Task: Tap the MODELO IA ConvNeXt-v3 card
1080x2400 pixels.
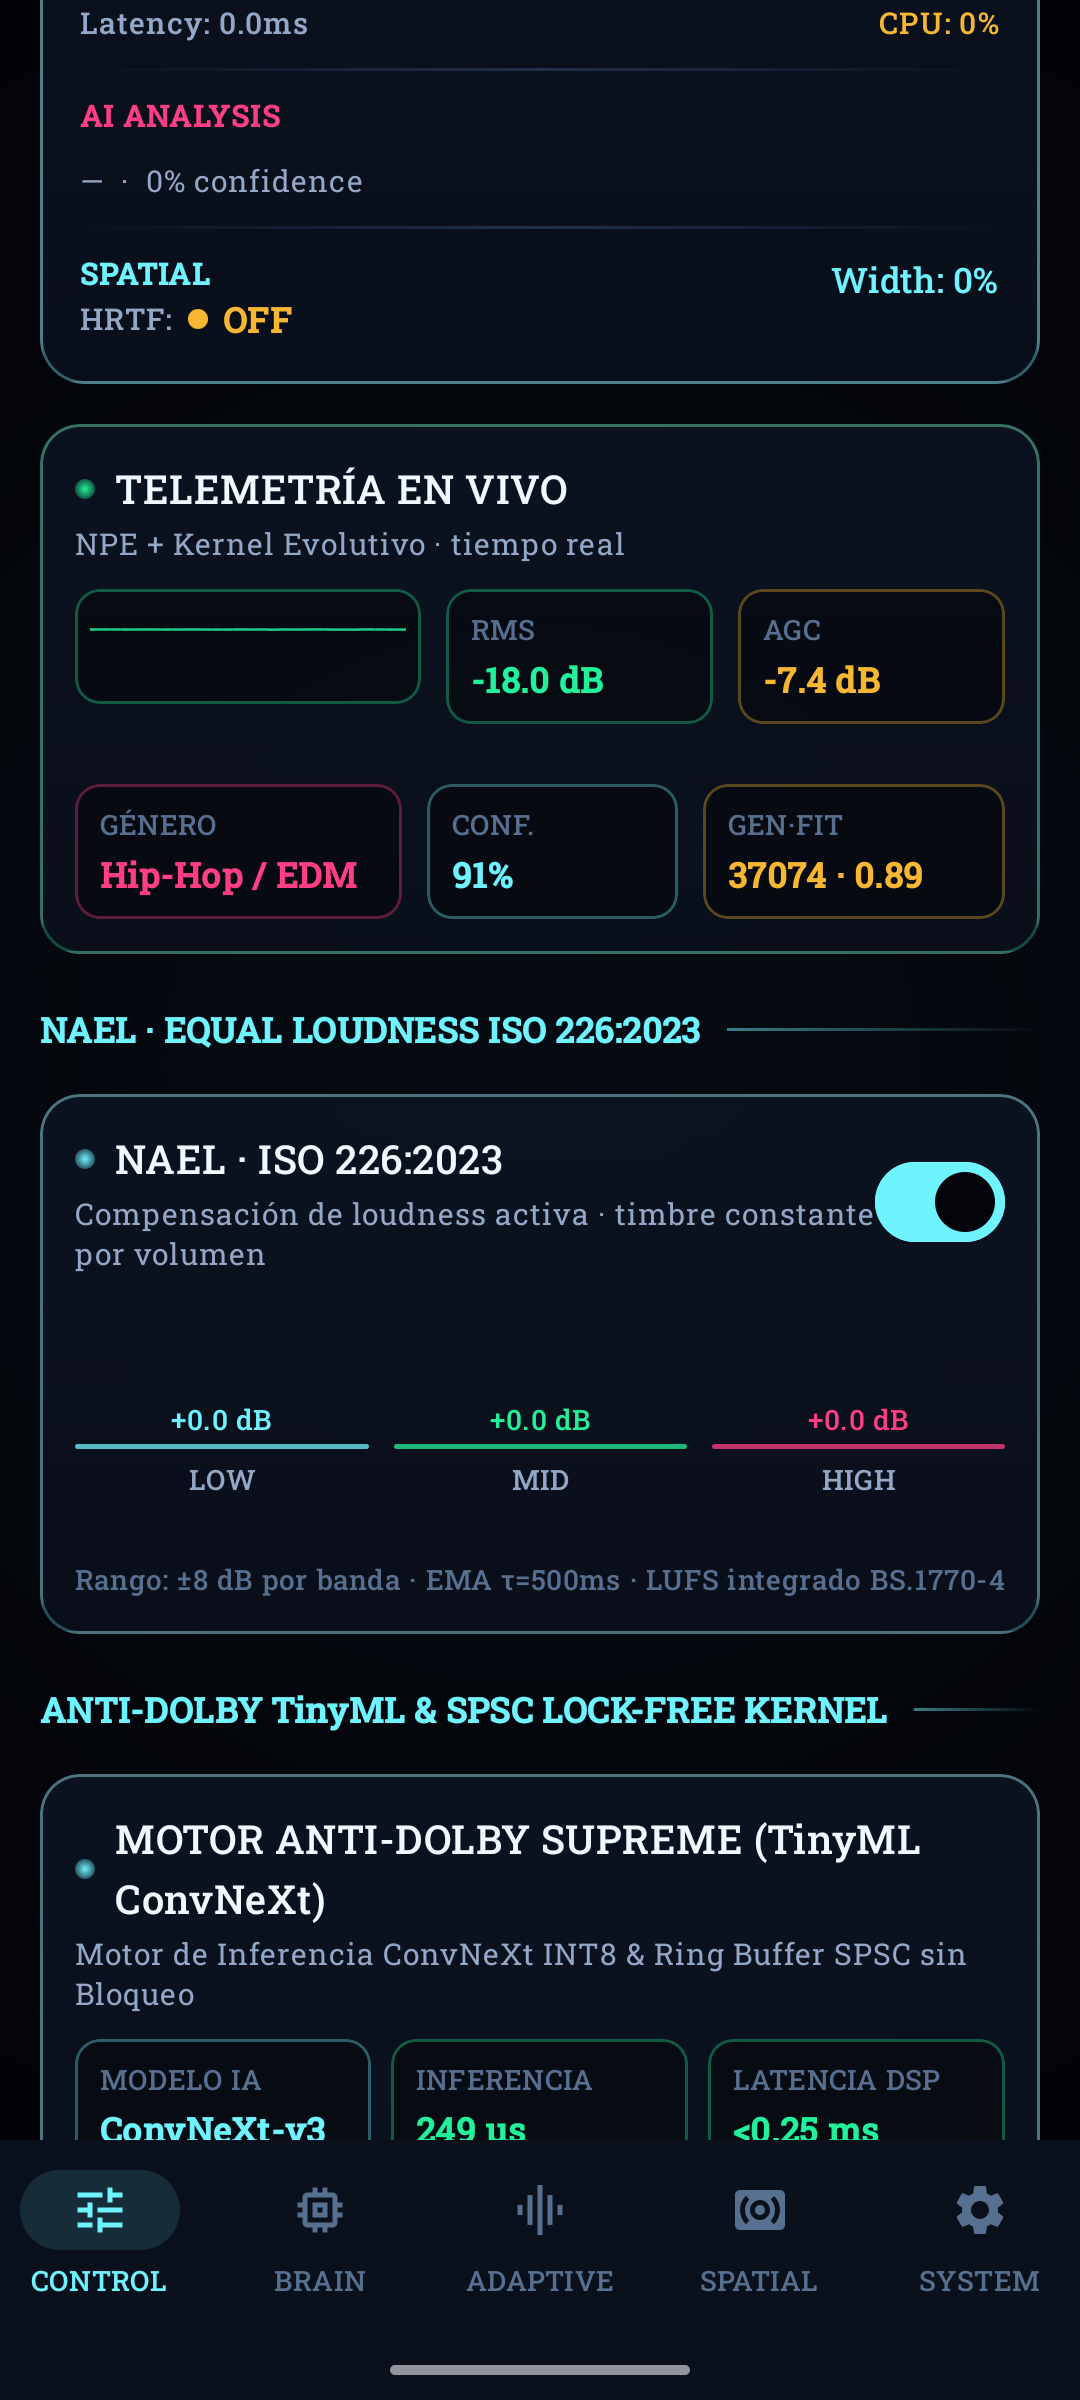Action: (x=223, y=2090)
